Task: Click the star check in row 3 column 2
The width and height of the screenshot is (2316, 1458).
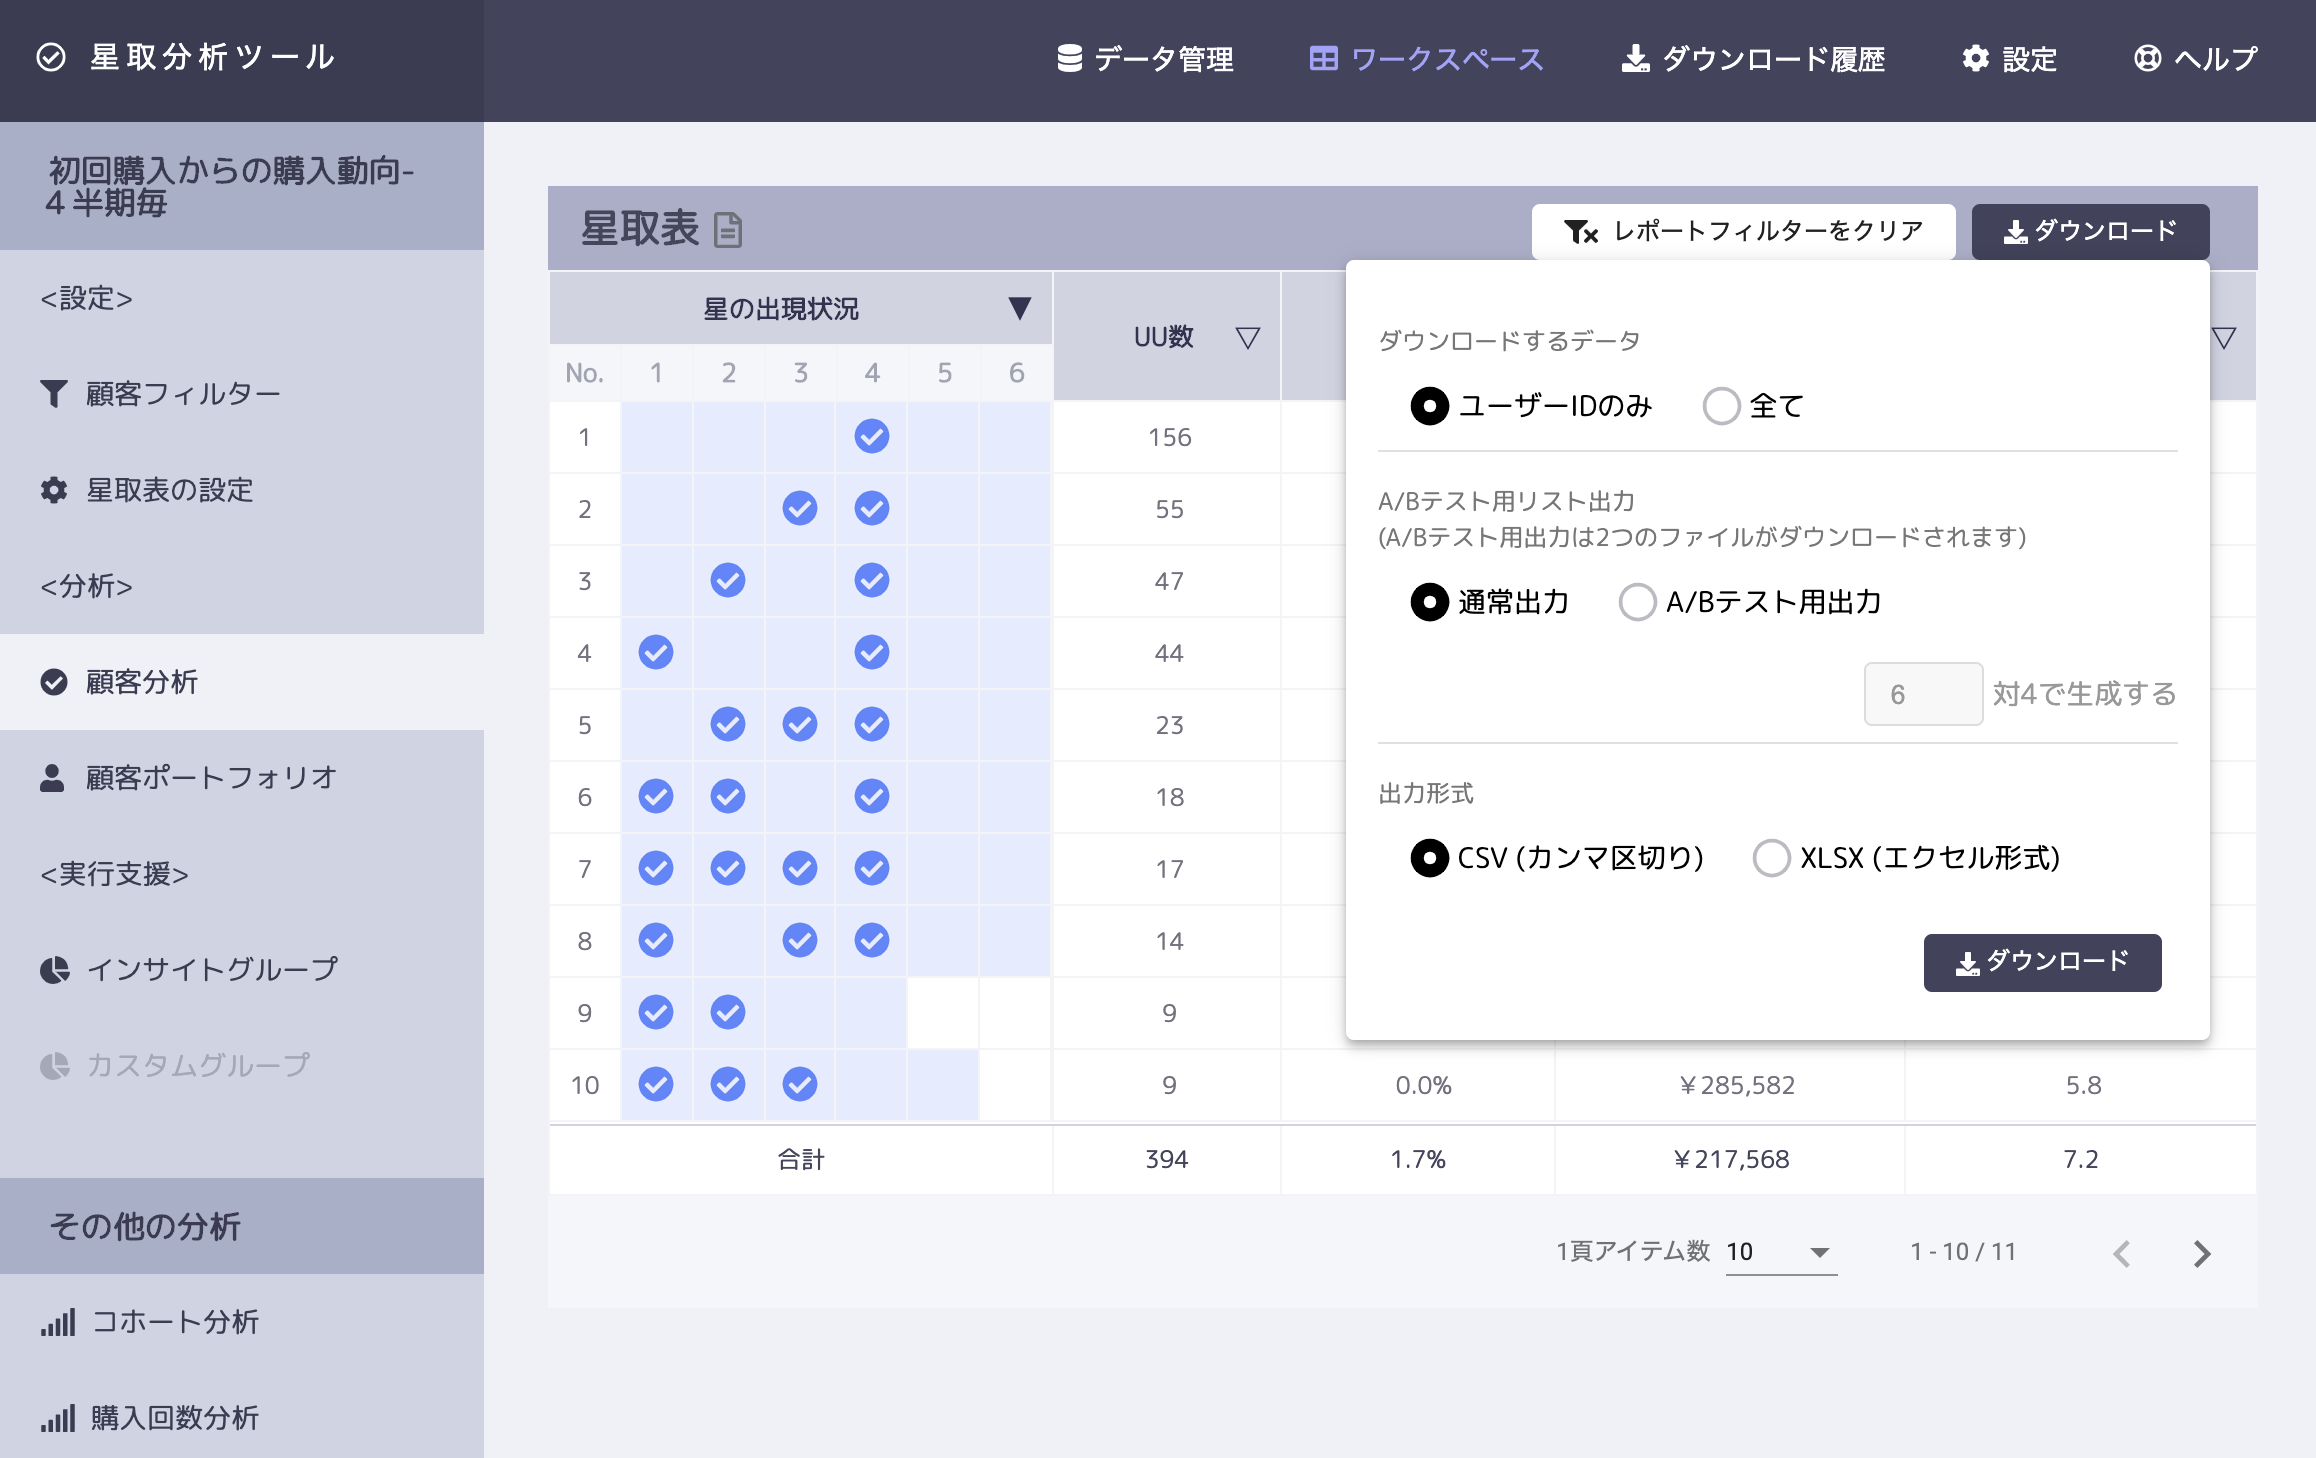Action: (728, 581)
